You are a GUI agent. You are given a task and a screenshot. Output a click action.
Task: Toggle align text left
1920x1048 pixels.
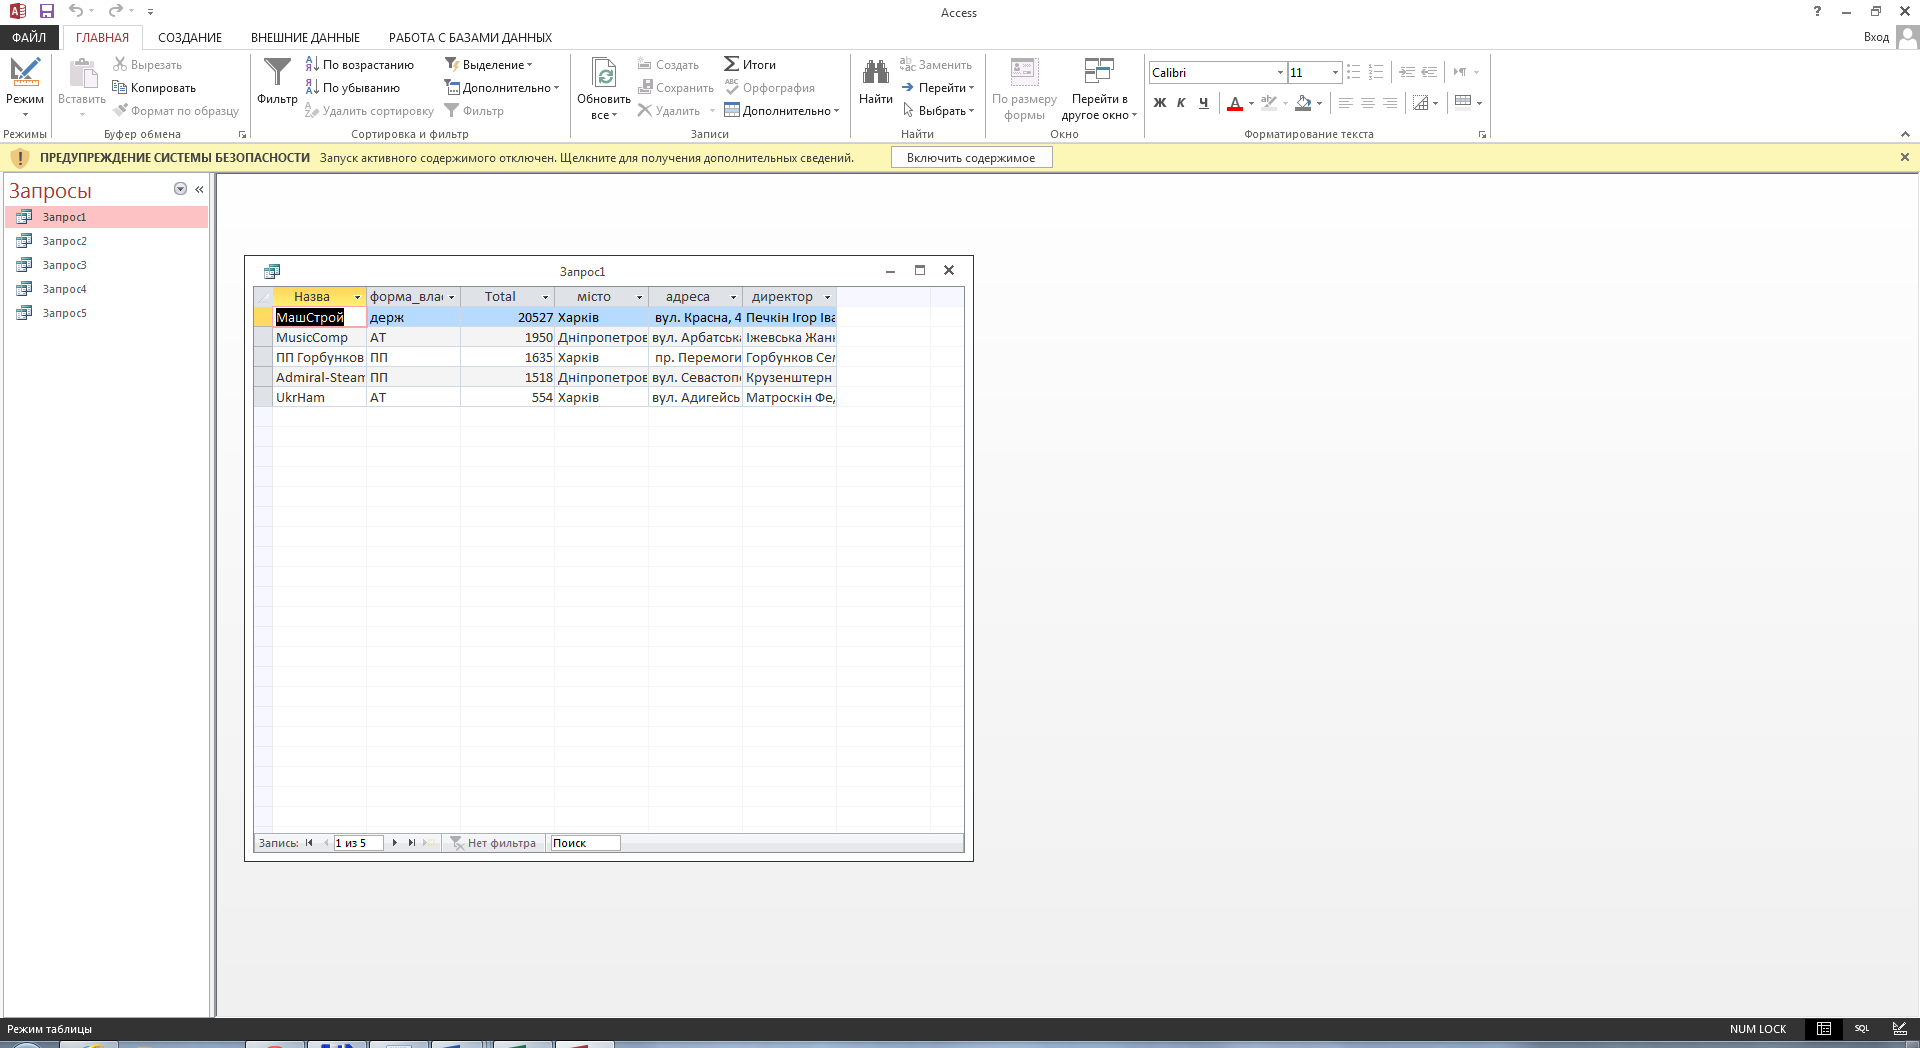(1346, 102)
